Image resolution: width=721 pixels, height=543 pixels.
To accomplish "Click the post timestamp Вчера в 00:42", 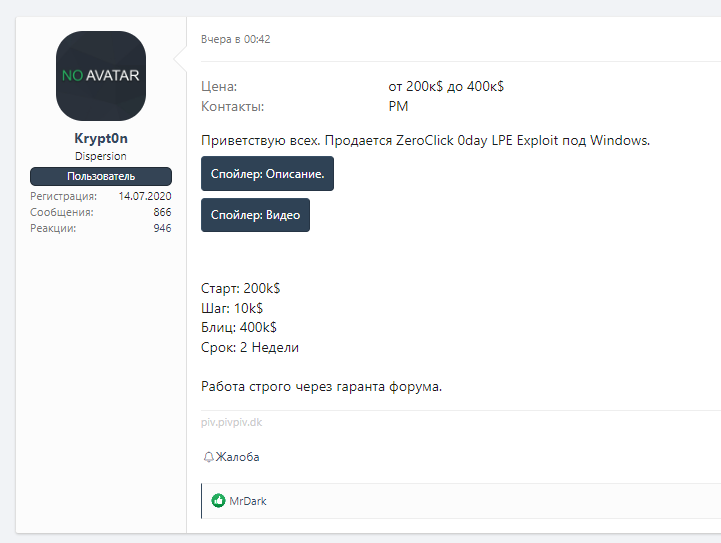I will coord(235,40).
